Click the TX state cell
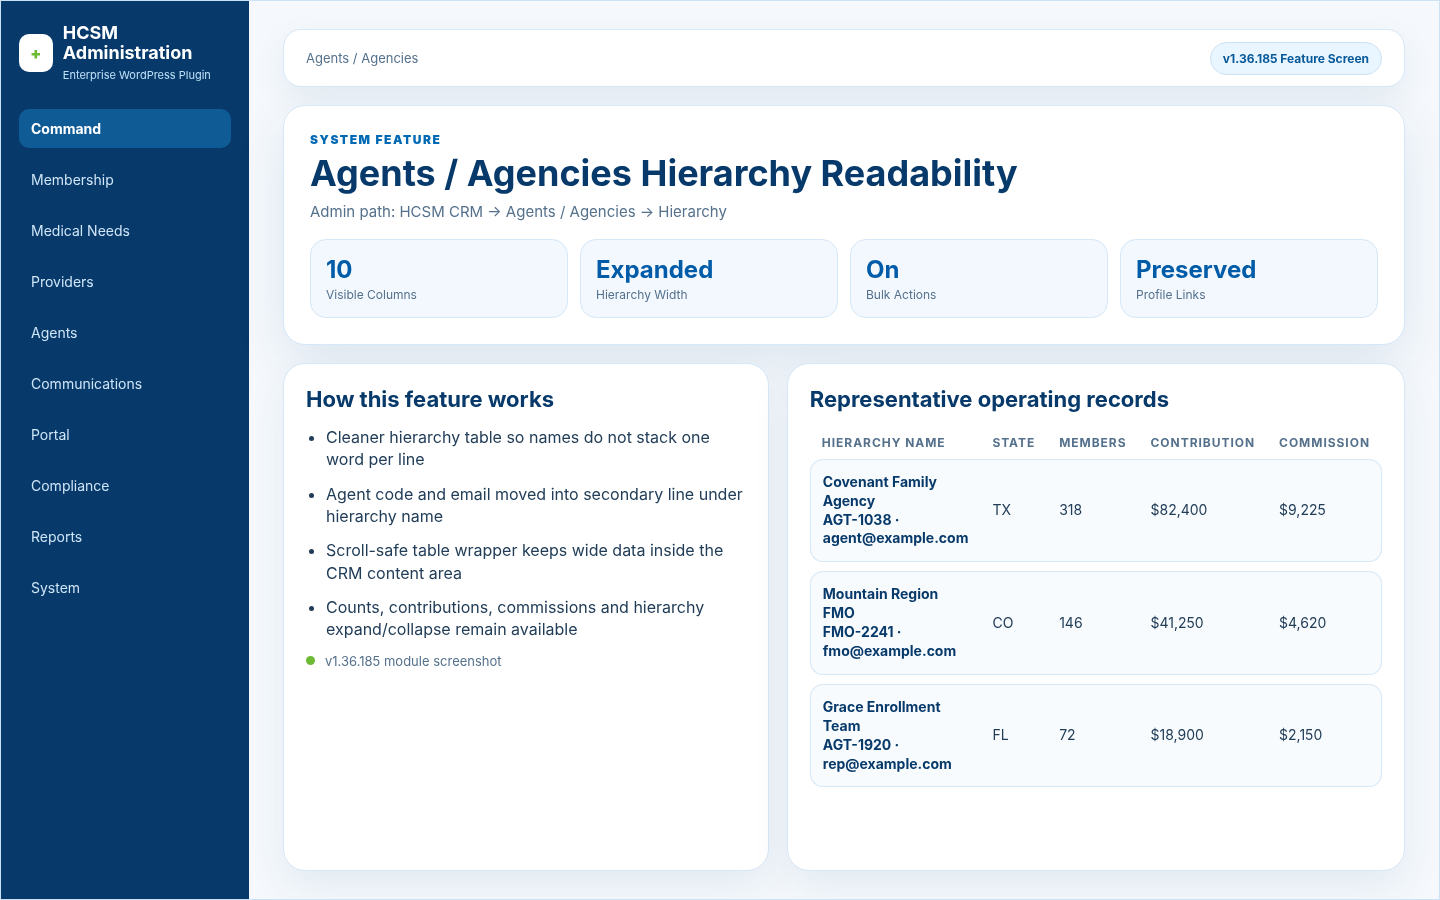Viewport: 1440px width, 900px height. tap(1001, 510)
